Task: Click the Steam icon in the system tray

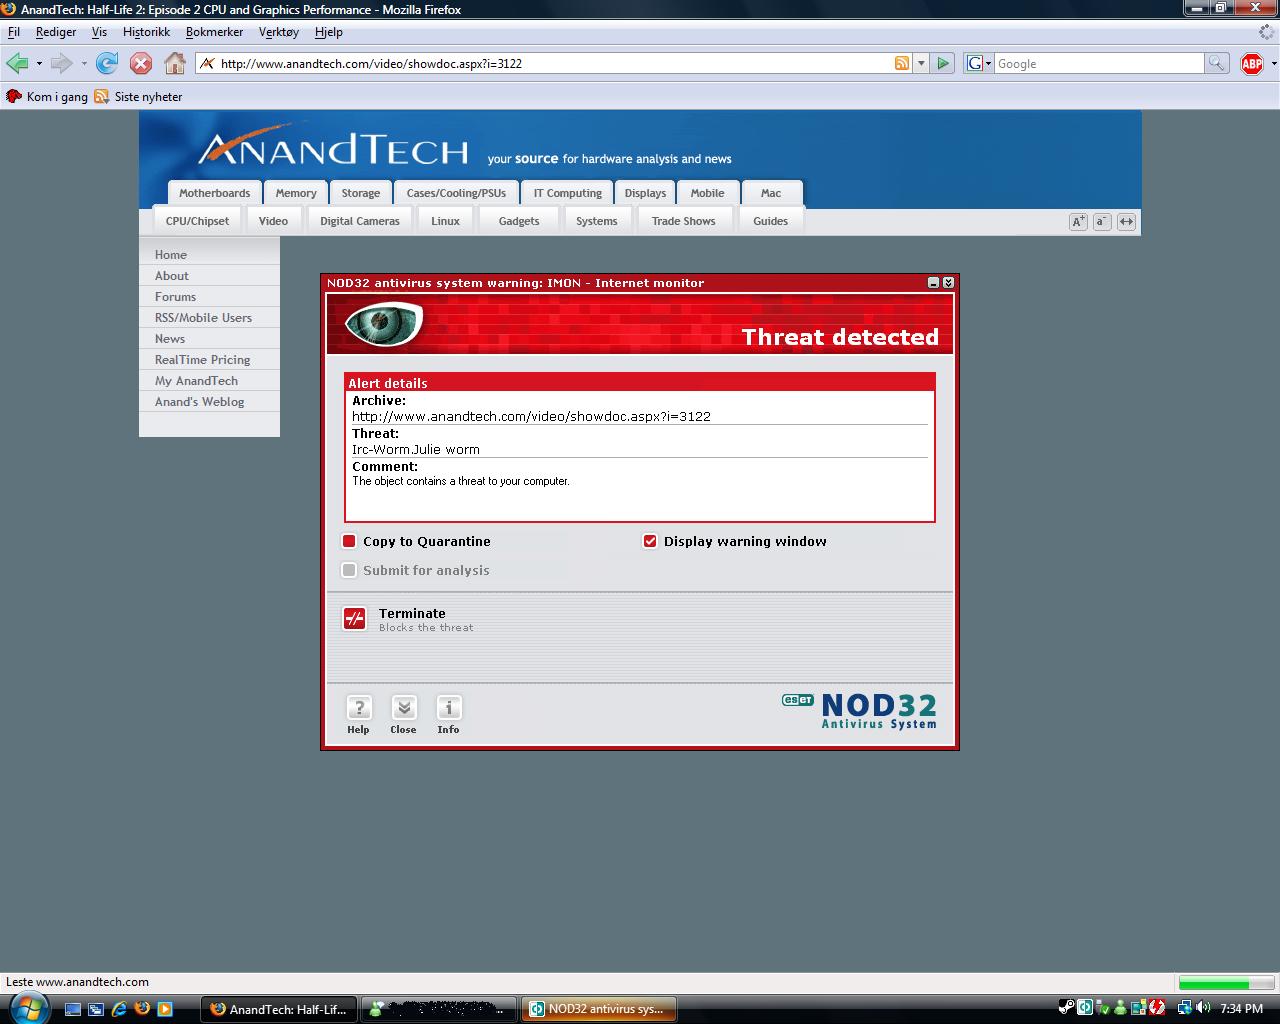Action: tap(1067, 1008)
